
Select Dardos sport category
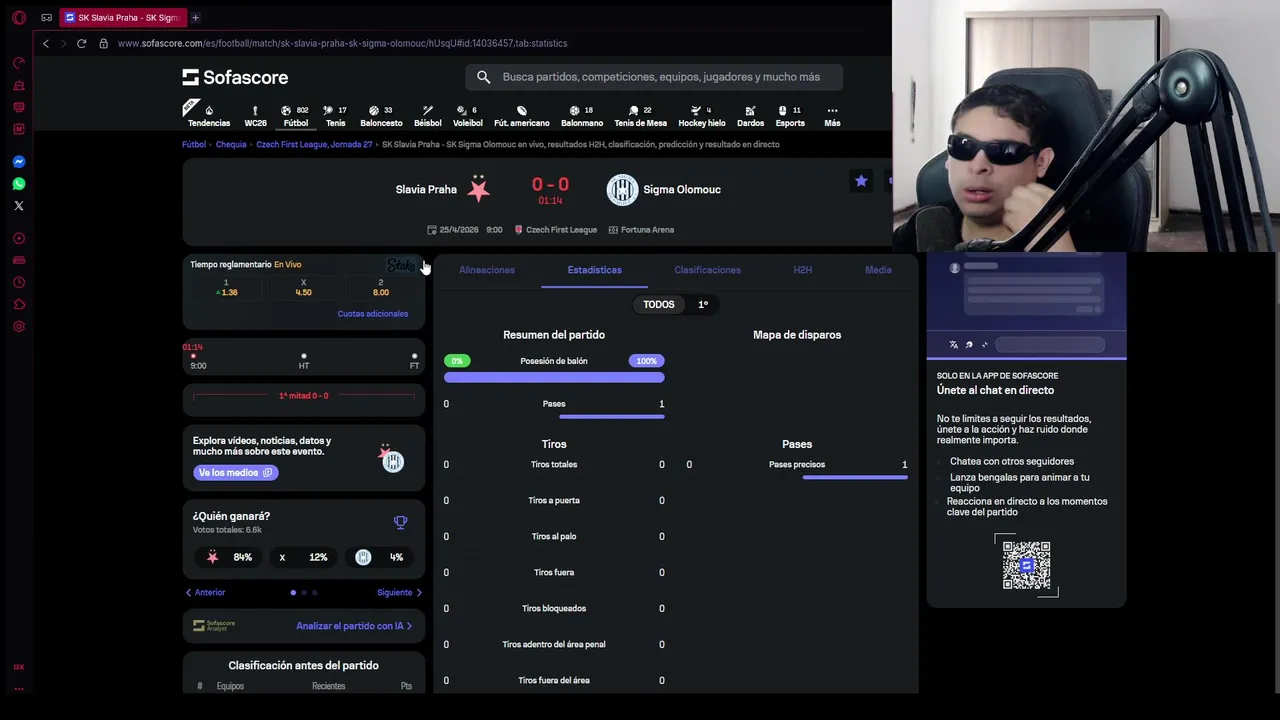(x=750, y=116)
